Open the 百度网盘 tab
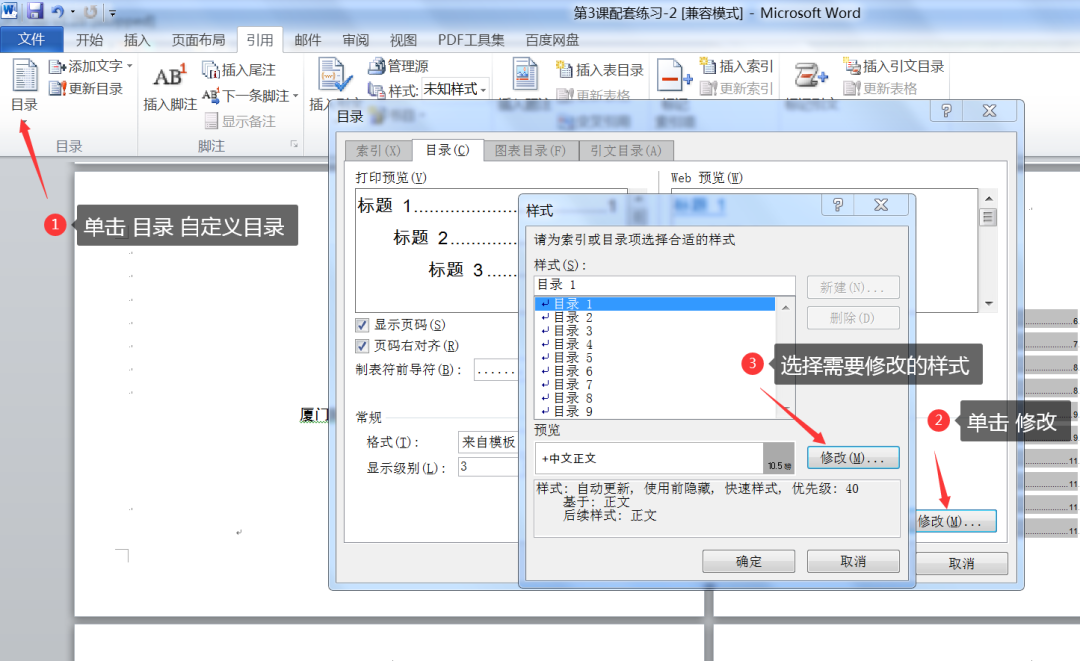The image size is (1080, 661). [552, 40]
